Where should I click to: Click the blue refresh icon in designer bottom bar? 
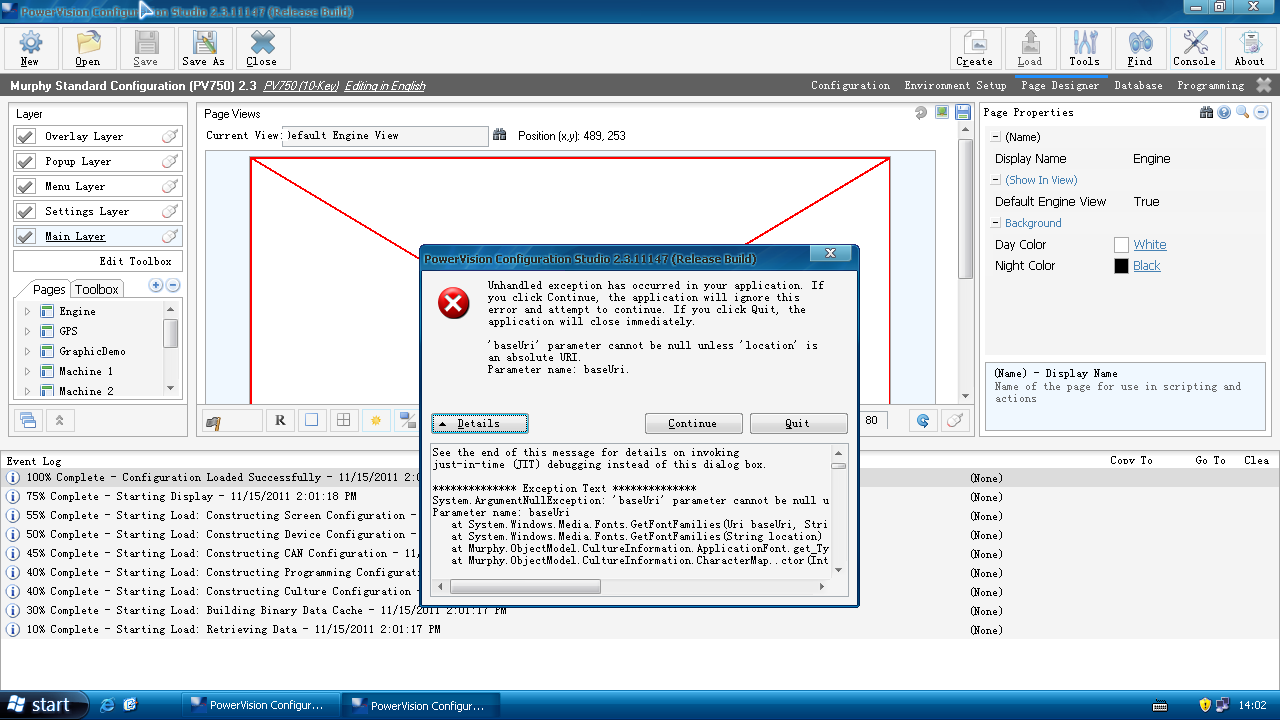[923, 420]
